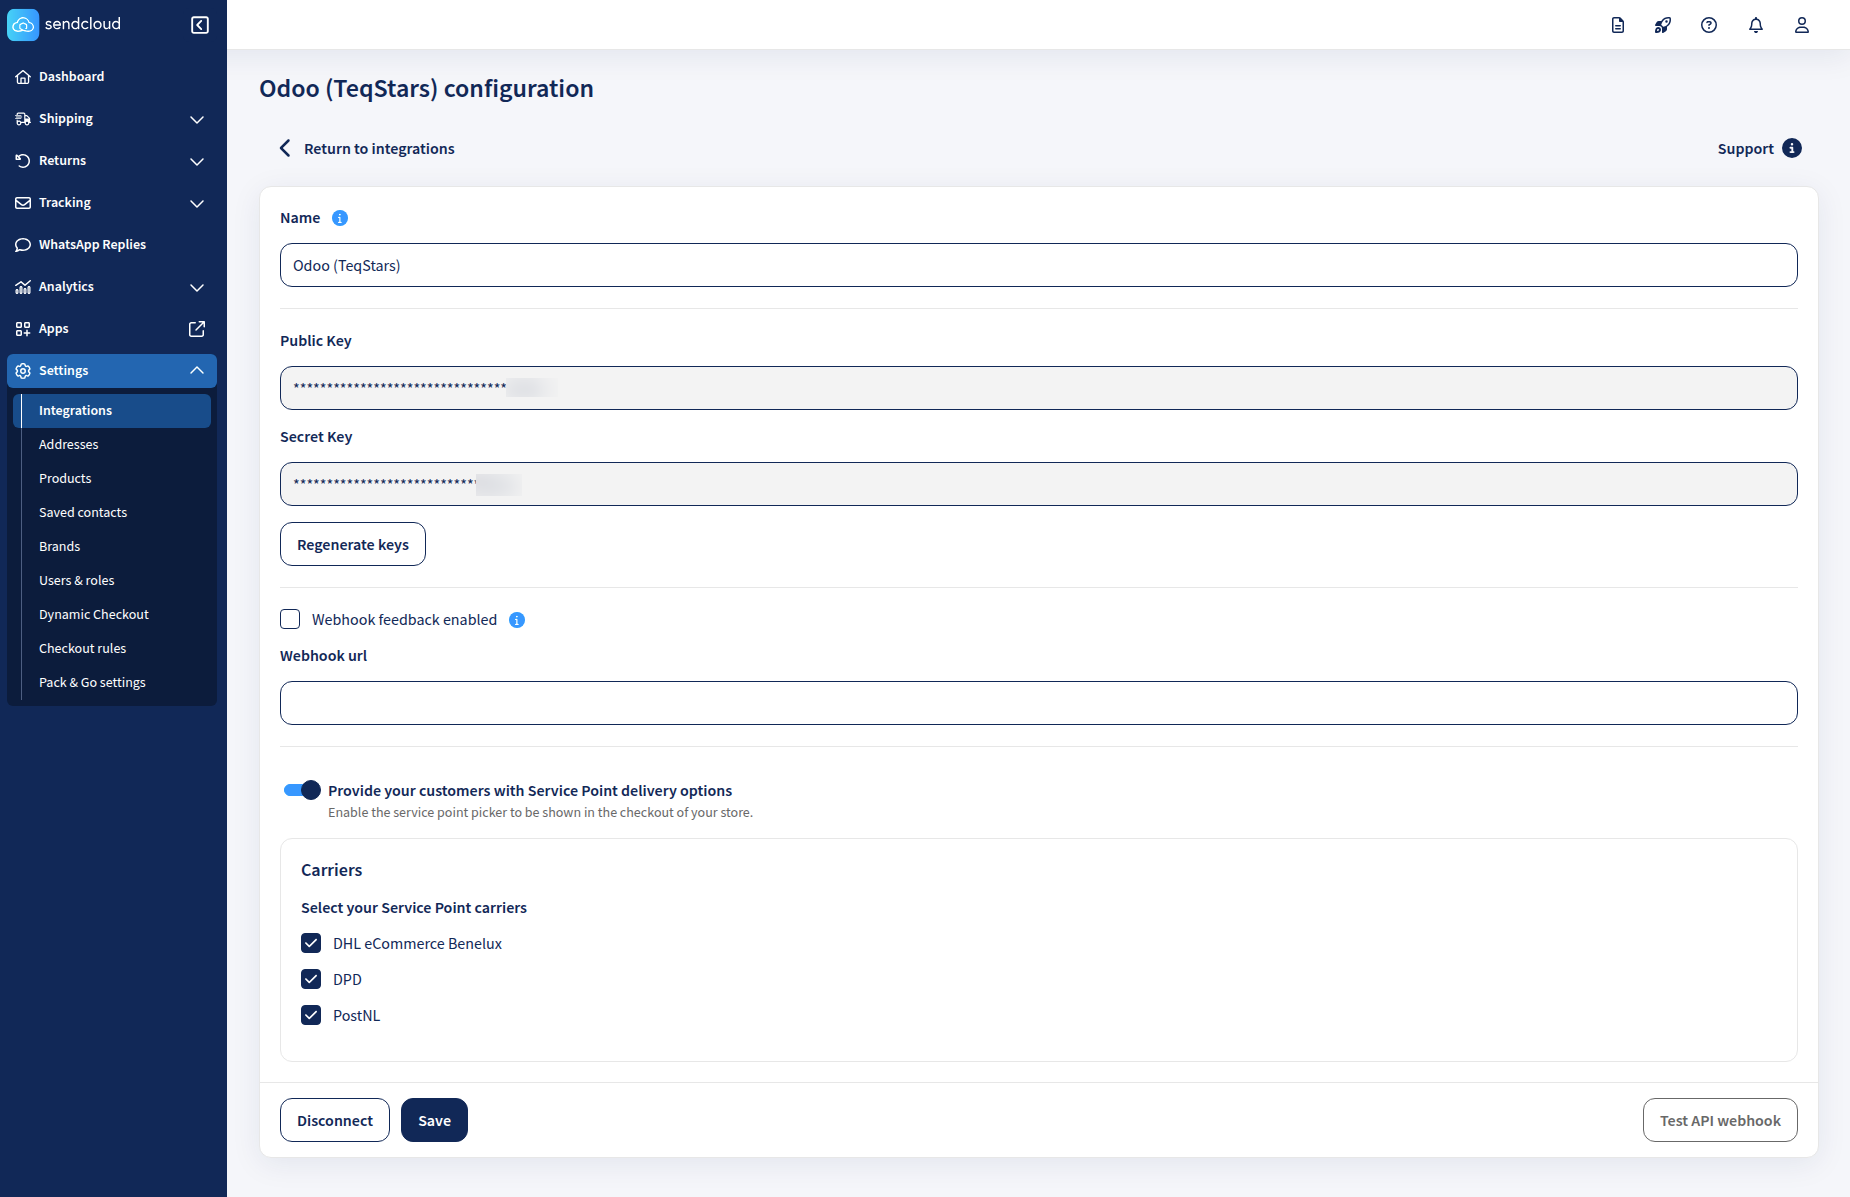1850x1197 pixels.
Task: Click the WhatsApp Replies chat icon
Action: [23, 245]
